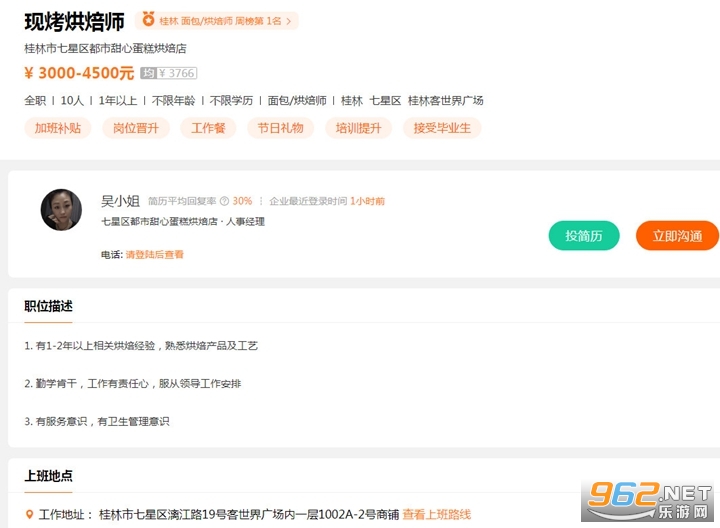Click the question mark icon beside 简历平均回复率
This screenshot has width=720, height=528.
[x=224, y=201]
